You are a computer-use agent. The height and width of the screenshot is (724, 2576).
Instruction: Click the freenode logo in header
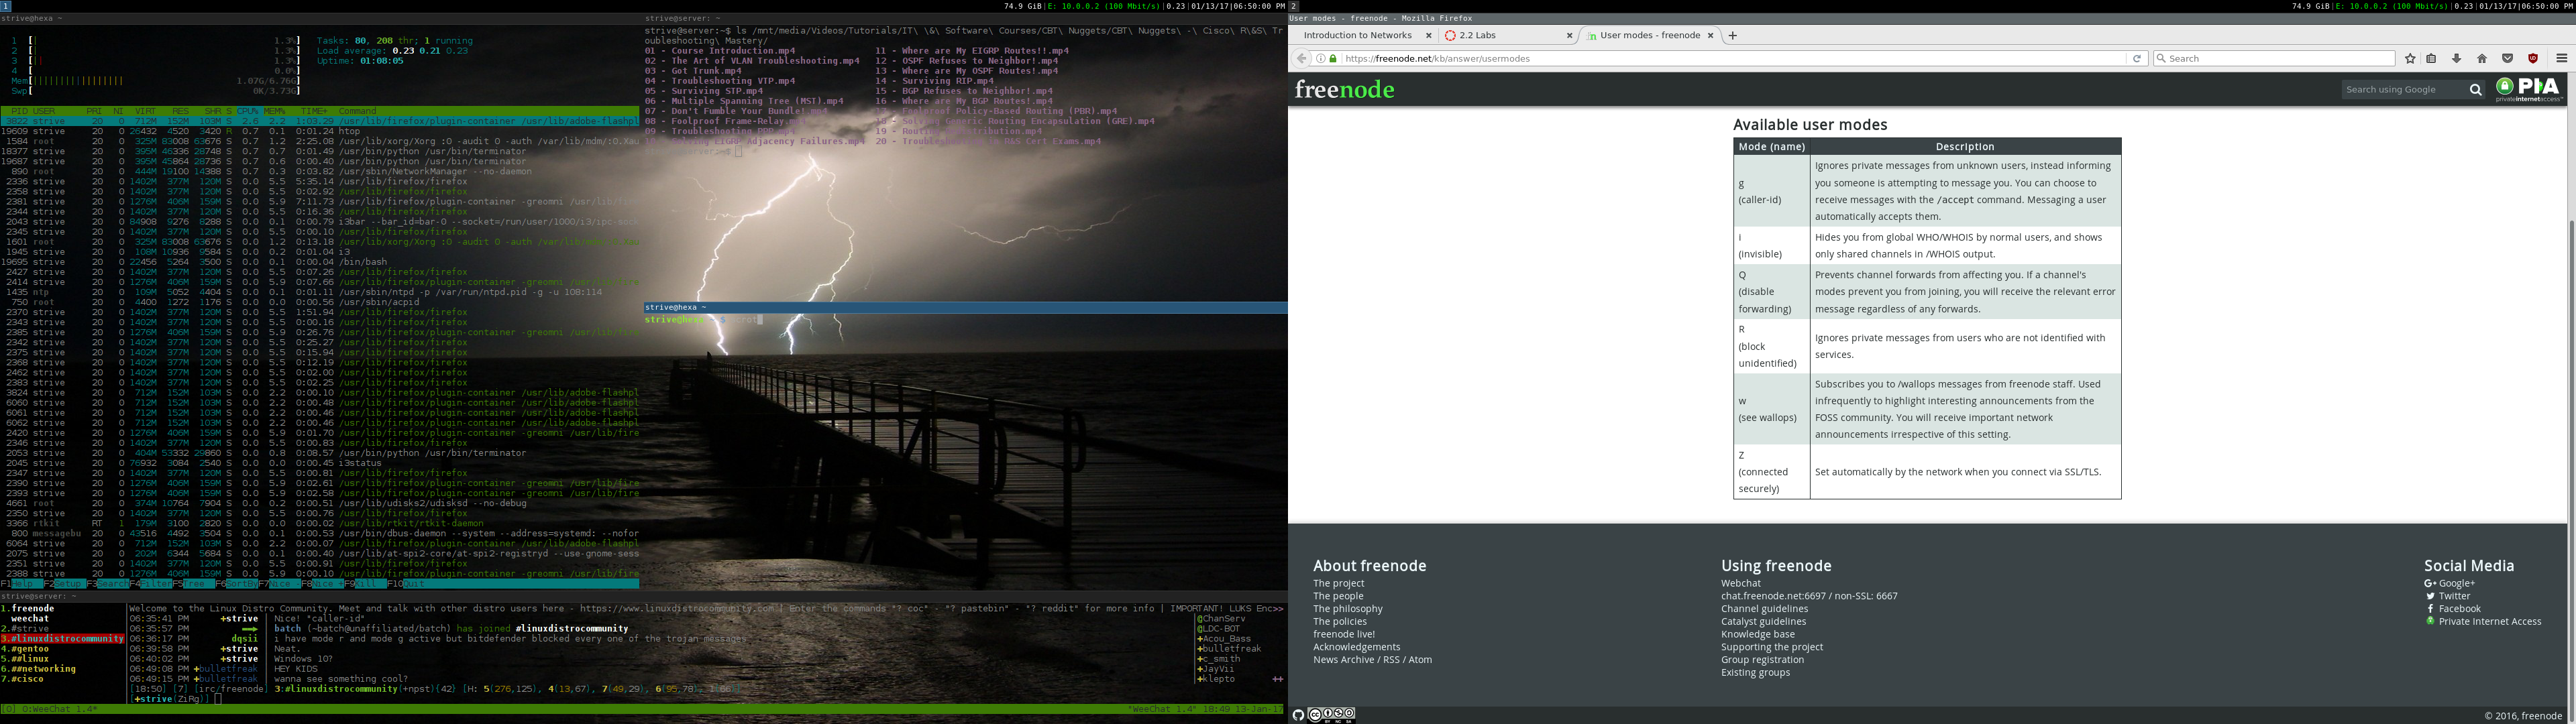point(1344,89)
